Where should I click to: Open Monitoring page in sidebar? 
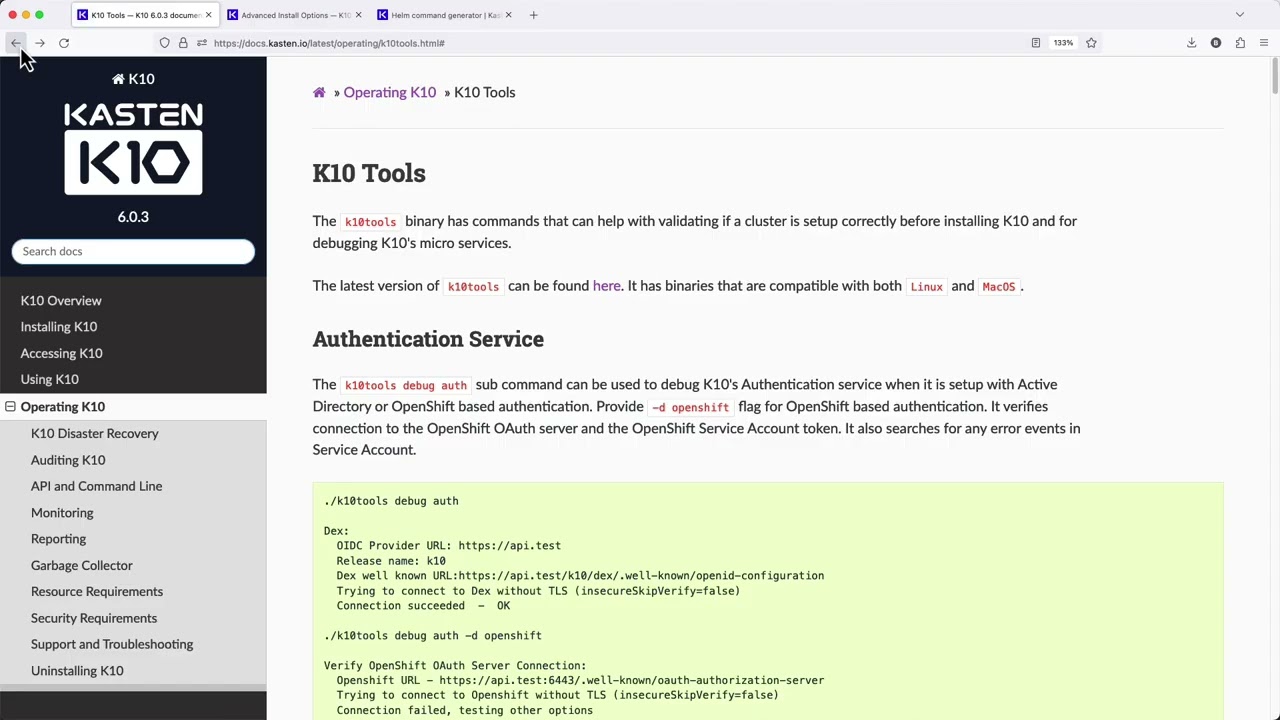pyautogui.click(x=62, y=513)
